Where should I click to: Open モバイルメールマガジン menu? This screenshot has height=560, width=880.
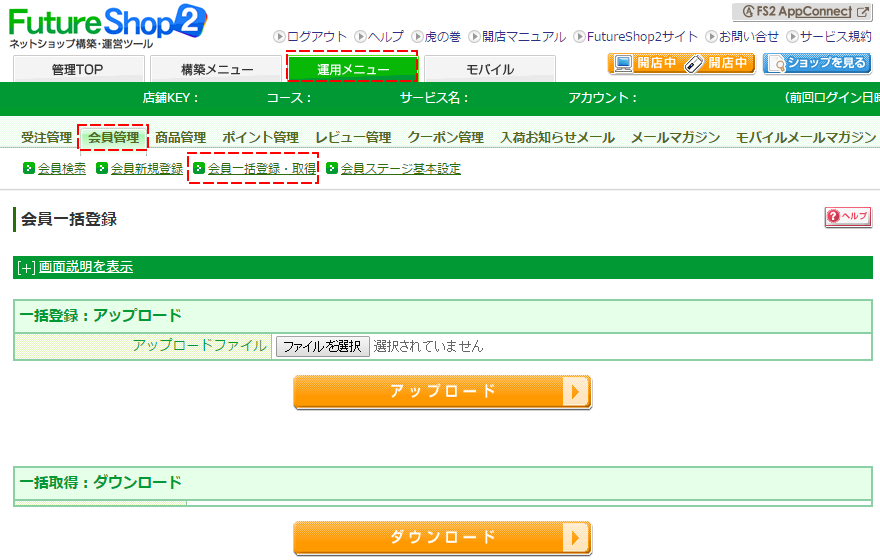pyautogui.click(x=806, y=137)
